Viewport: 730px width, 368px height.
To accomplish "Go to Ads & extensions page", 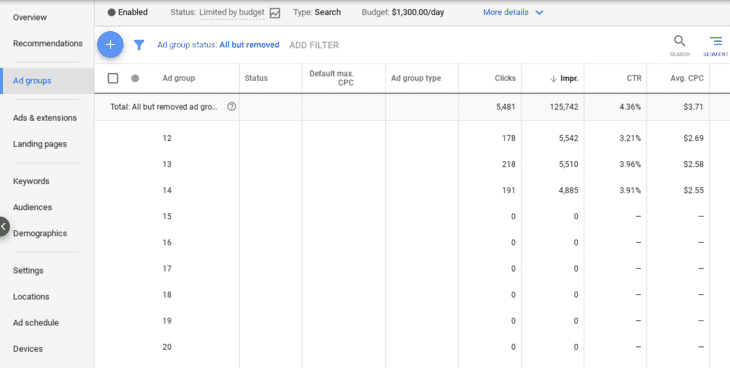I will [x=45, y=118].
